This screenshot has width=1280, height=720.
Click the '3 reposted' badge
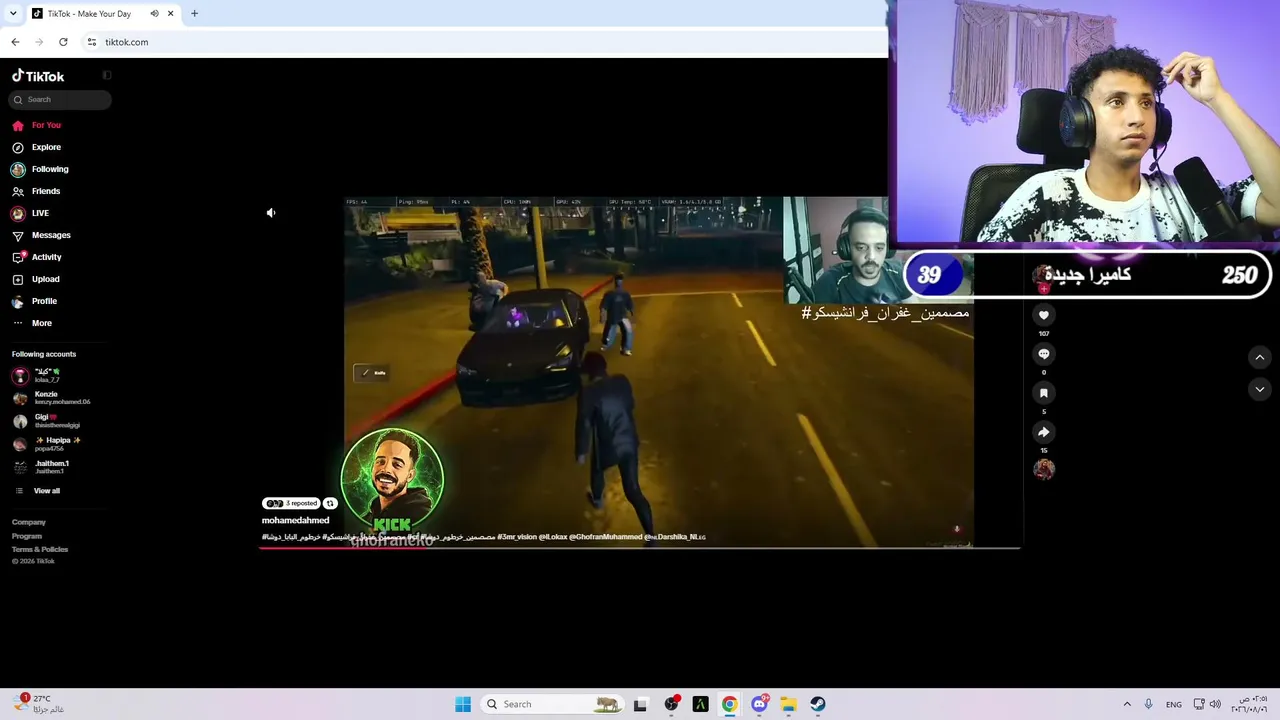291,503
